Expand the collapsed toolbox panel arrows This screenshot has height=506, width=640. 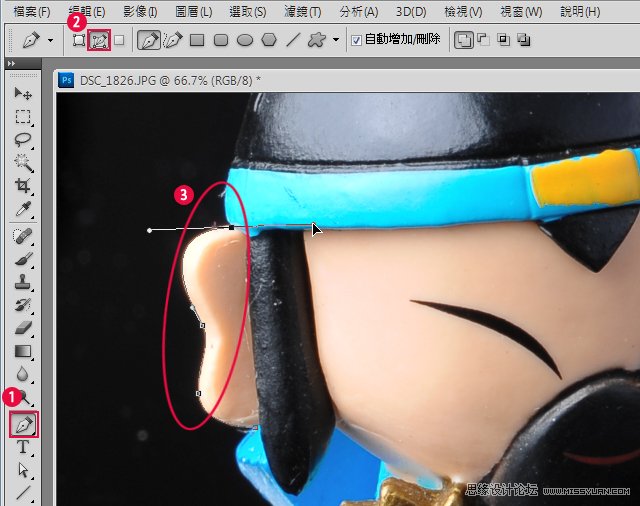(x=12, y=63)
